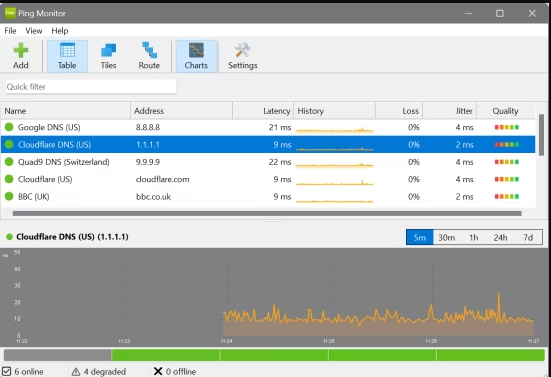Click the status dot beside chart title
The height and width of the screenshot is (377, 551).
point(9,237)
